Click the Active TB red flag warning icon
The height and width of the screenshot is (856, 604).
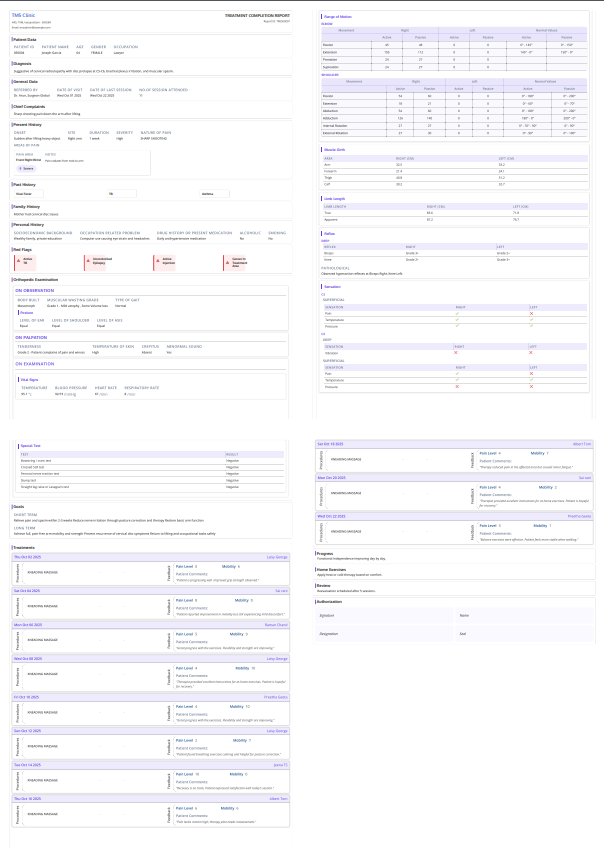(x=18, y=260)
